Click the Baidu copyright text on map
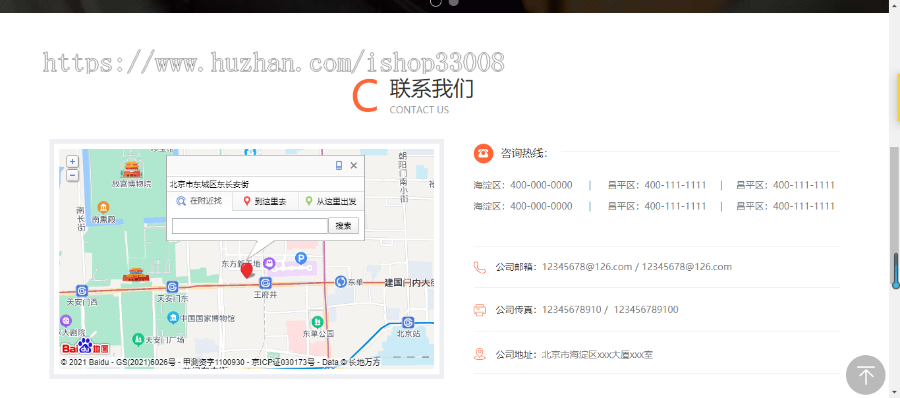900x398 pixels. pos(220,362)
